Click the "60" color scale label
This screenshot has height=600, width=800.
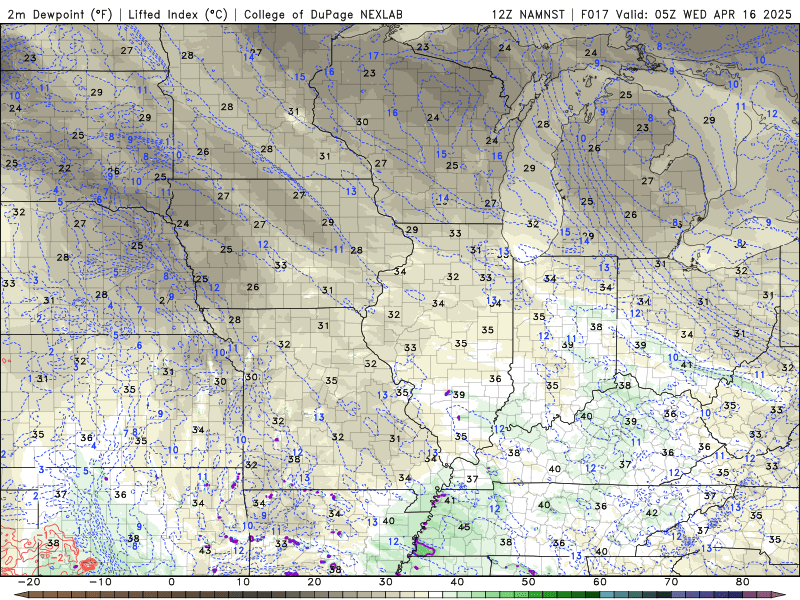click(x=600, y=582)
